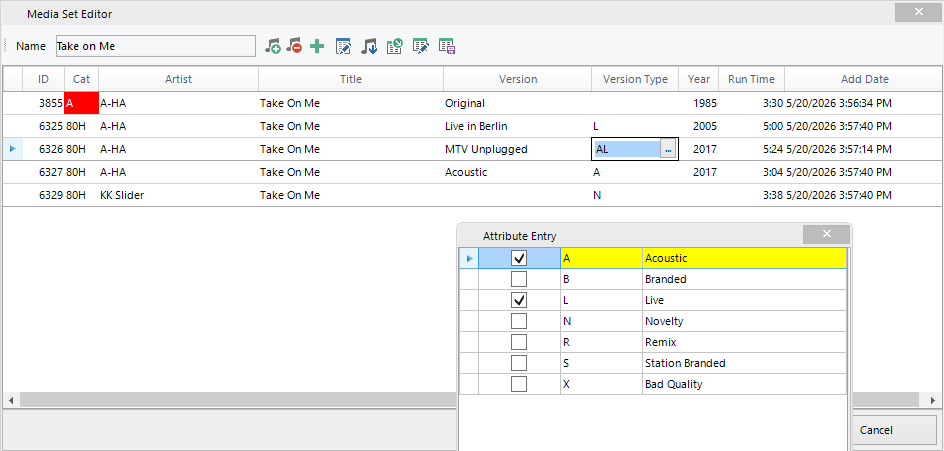Click the 2005 year cell
This screenshot has height=451, width=944.
699,126
